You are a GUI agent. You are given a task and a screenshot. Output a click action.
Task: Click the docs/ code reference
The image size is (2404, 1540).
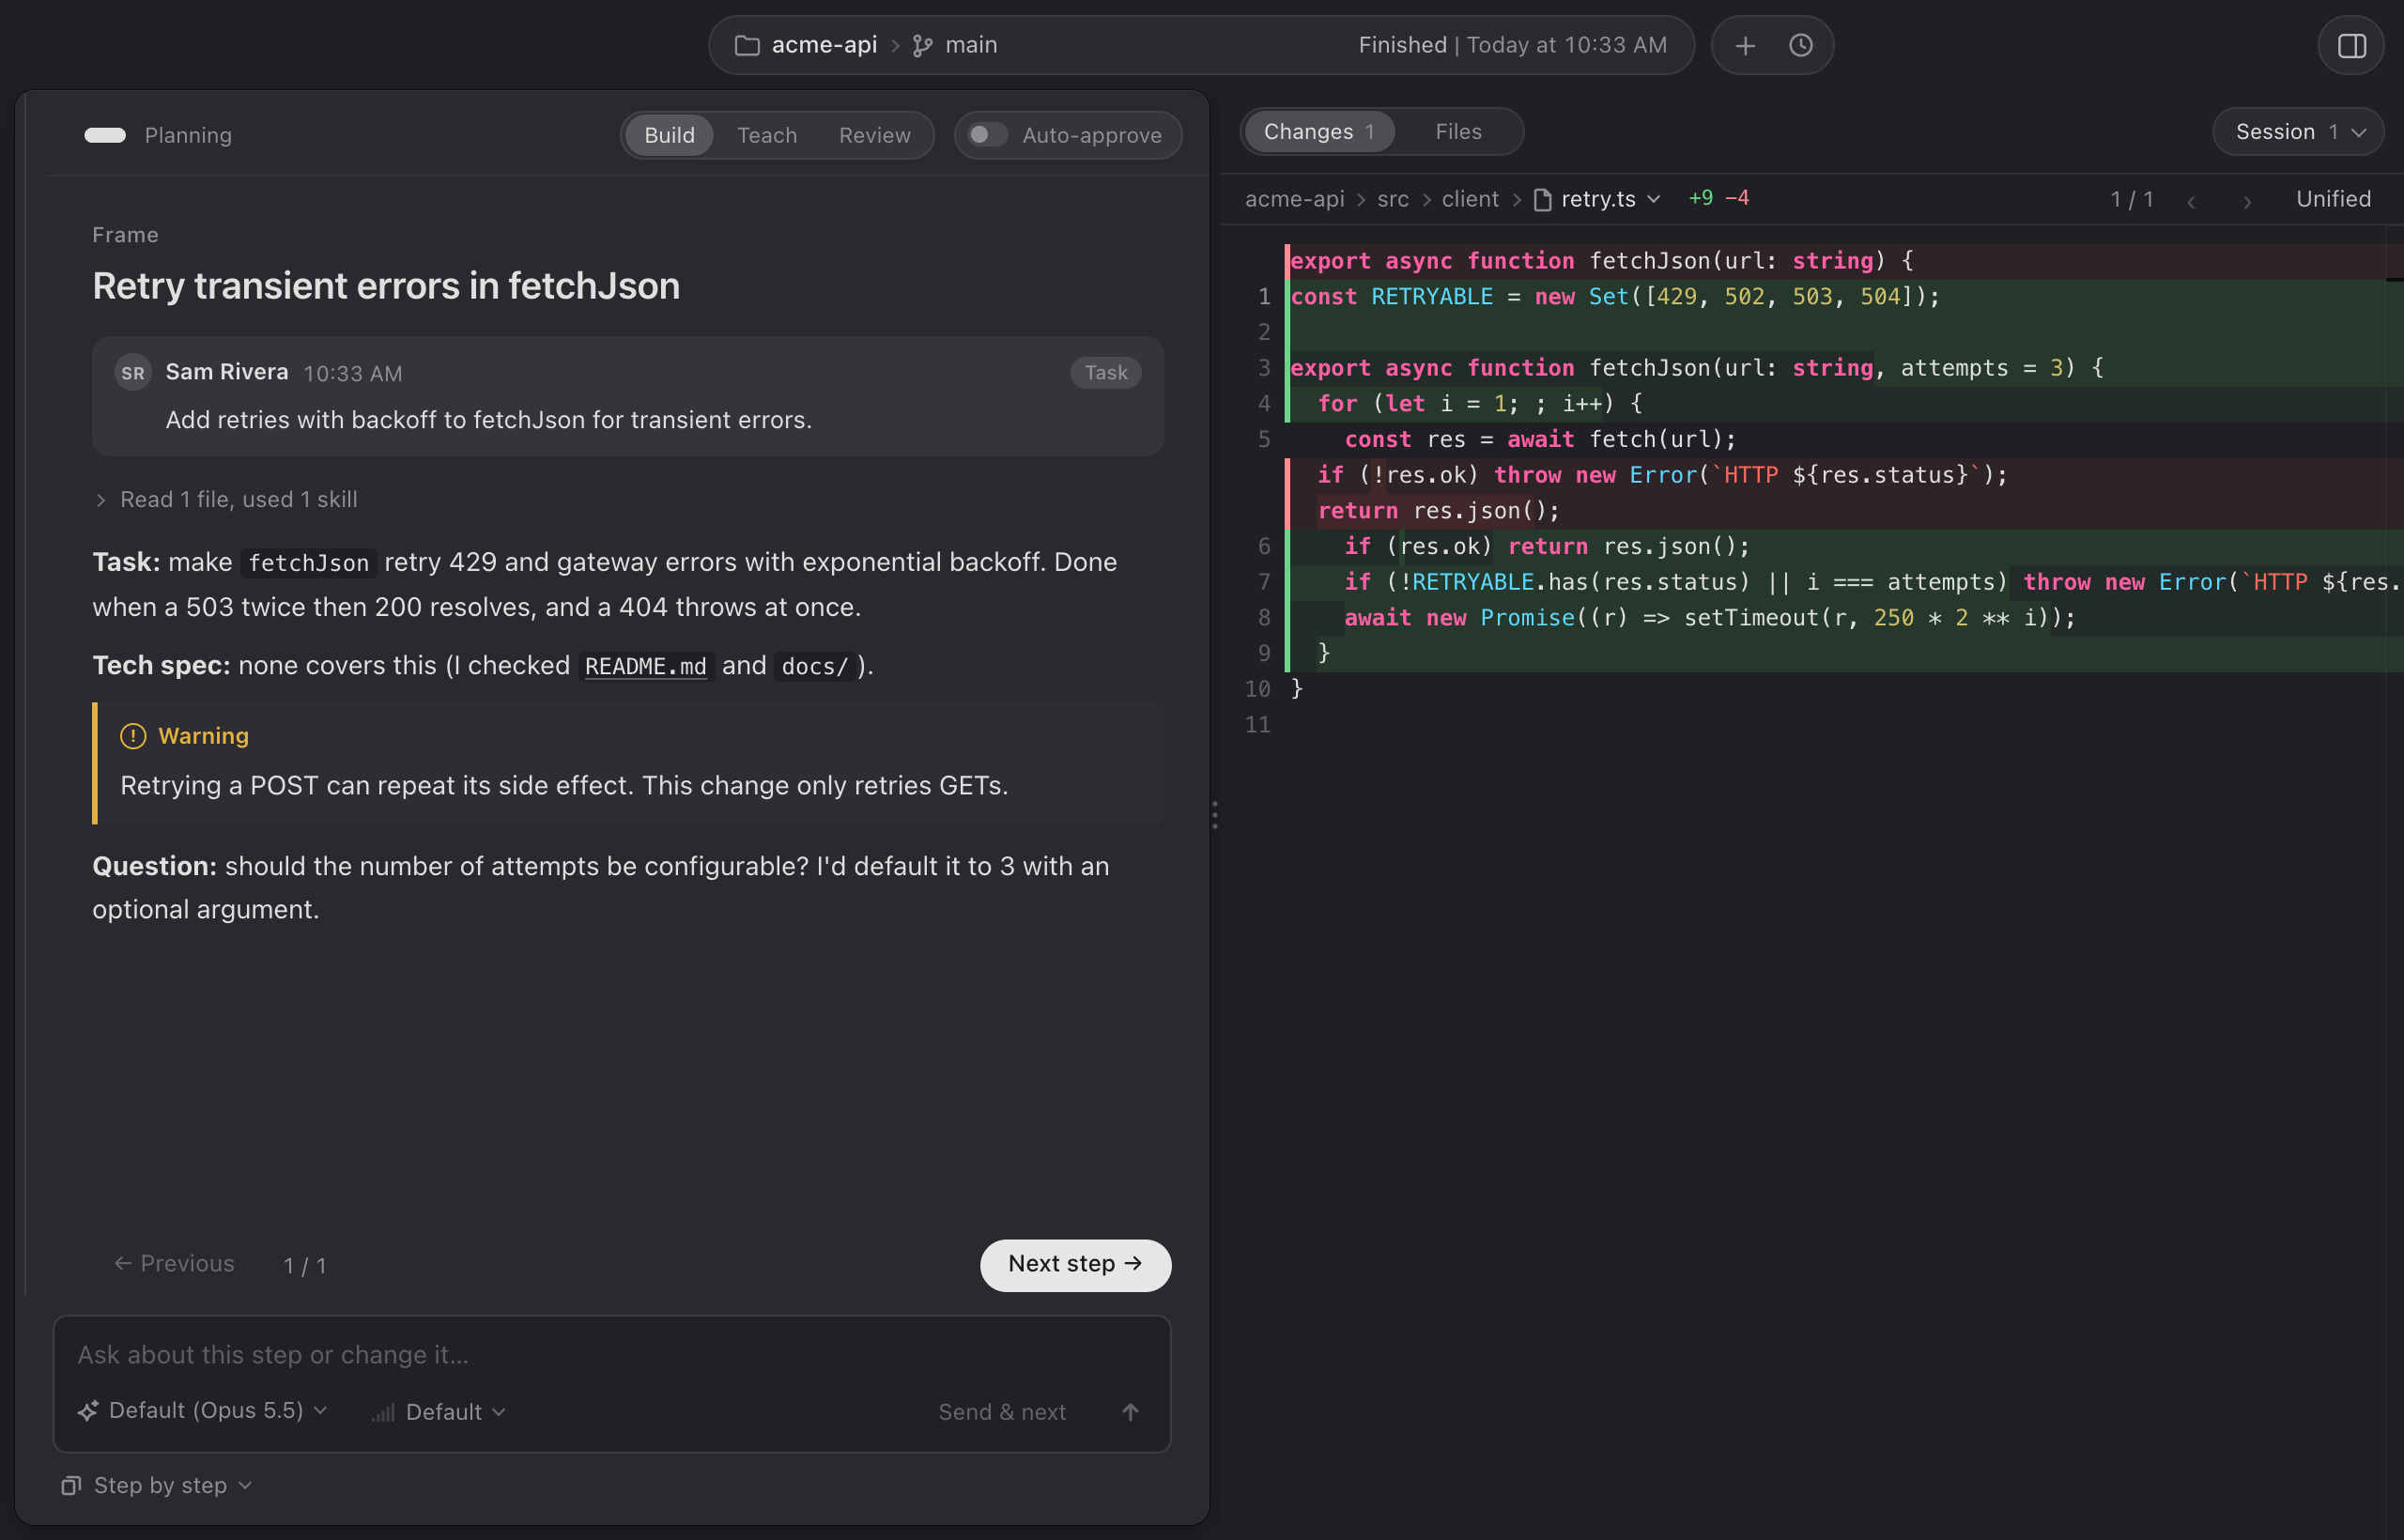pos(815,666)
